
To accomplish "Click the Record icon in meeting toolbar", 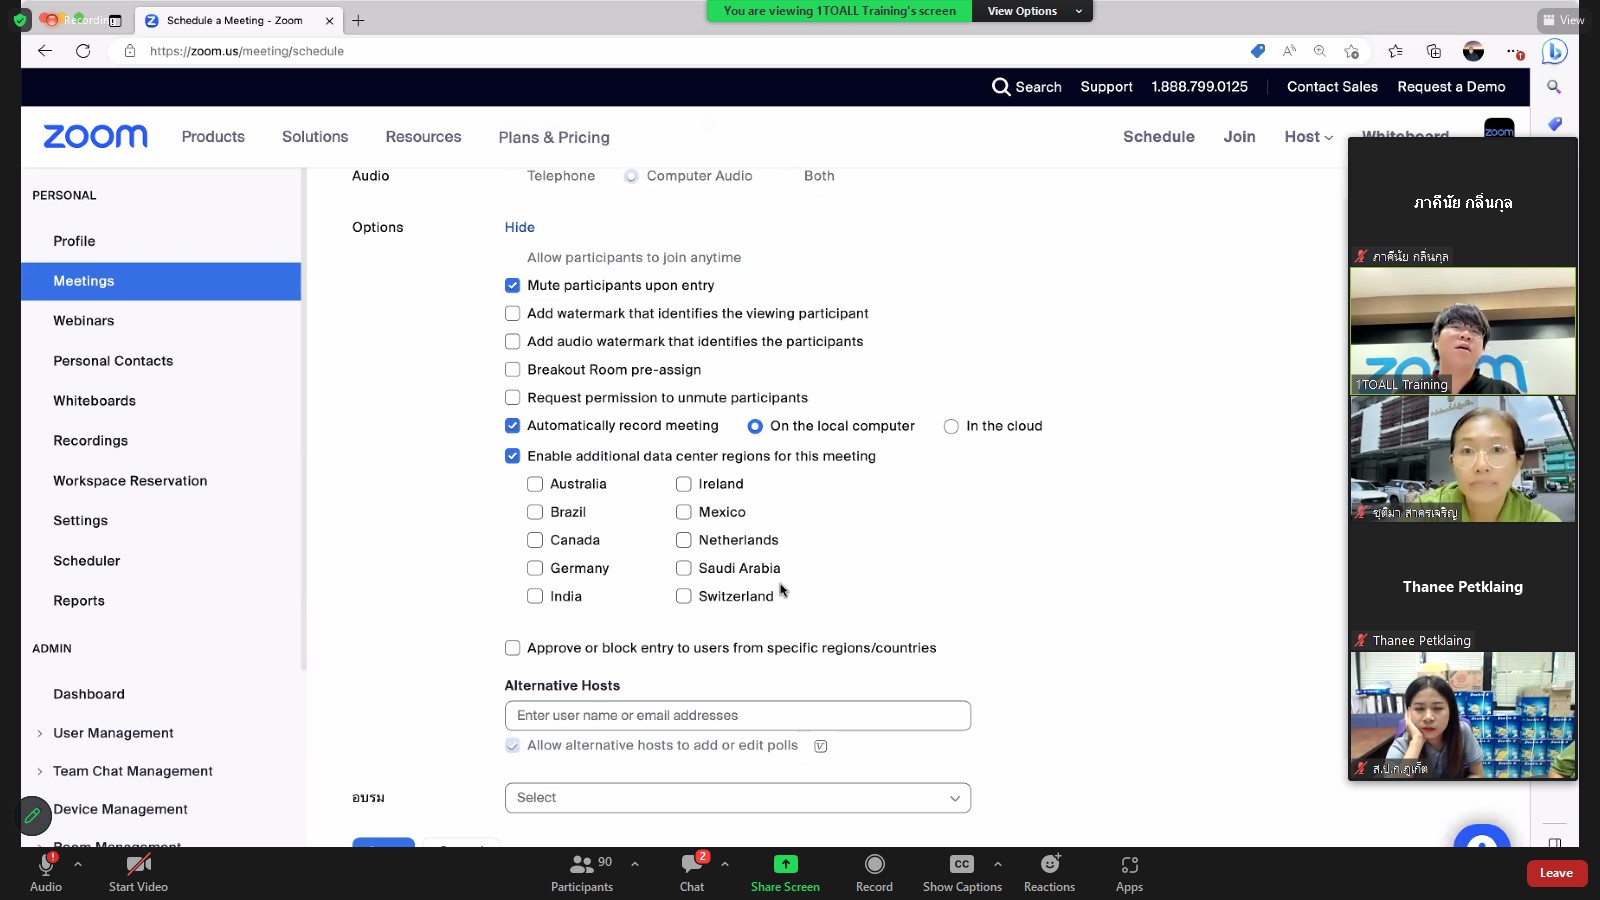I will pyautogui.click(x=874, y=864).
